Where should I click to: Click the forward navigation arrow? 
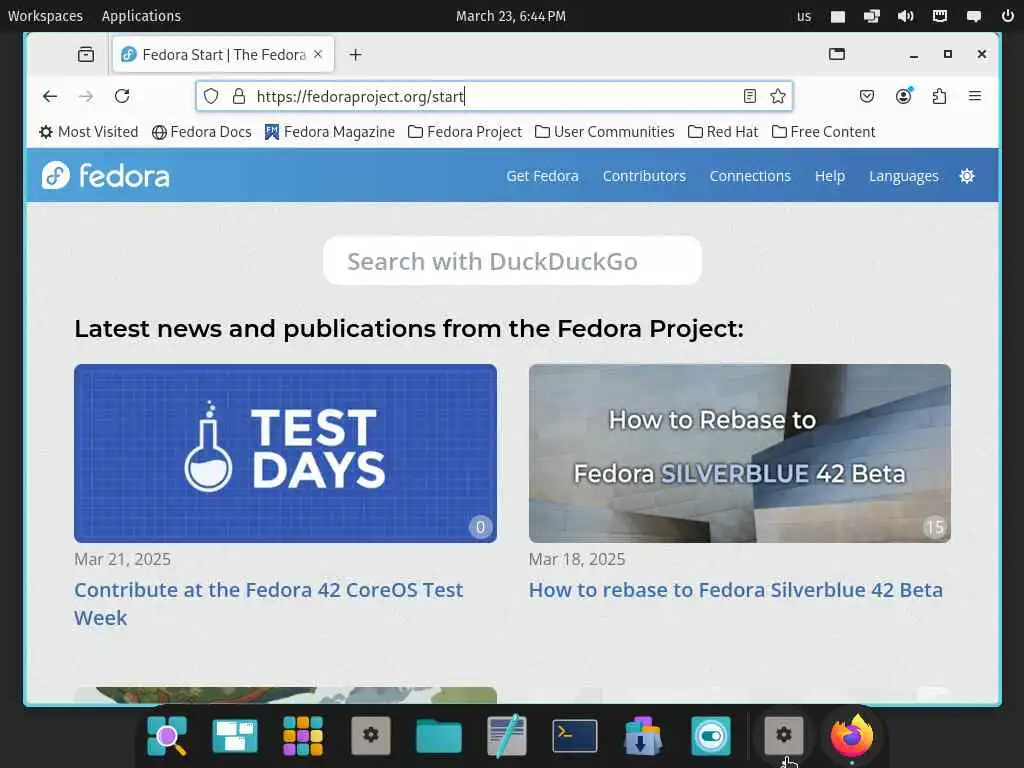(x=86, y=97)
